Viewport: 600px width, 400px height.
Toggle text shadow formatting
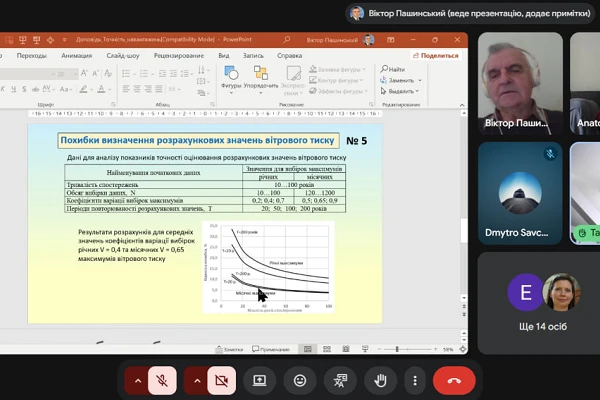pos(24,89)
